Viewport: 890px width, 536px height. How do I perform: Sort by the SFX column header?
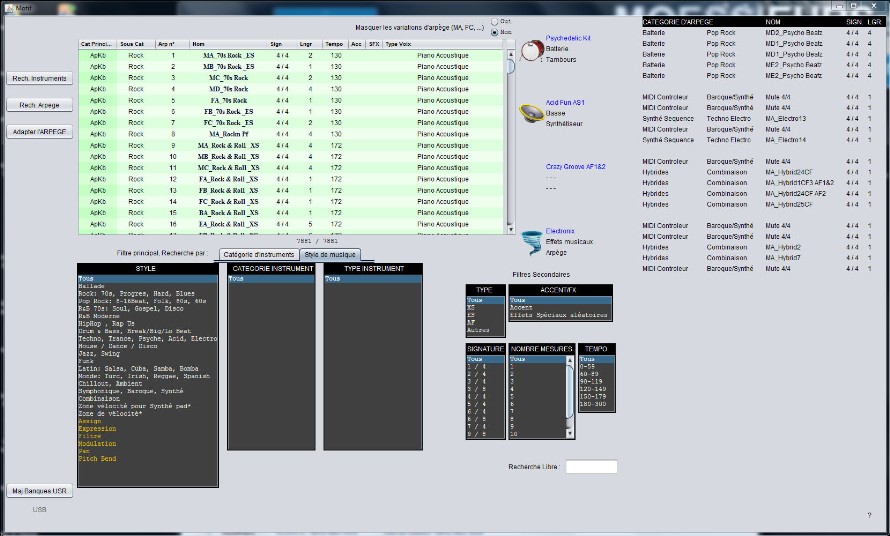374,44
